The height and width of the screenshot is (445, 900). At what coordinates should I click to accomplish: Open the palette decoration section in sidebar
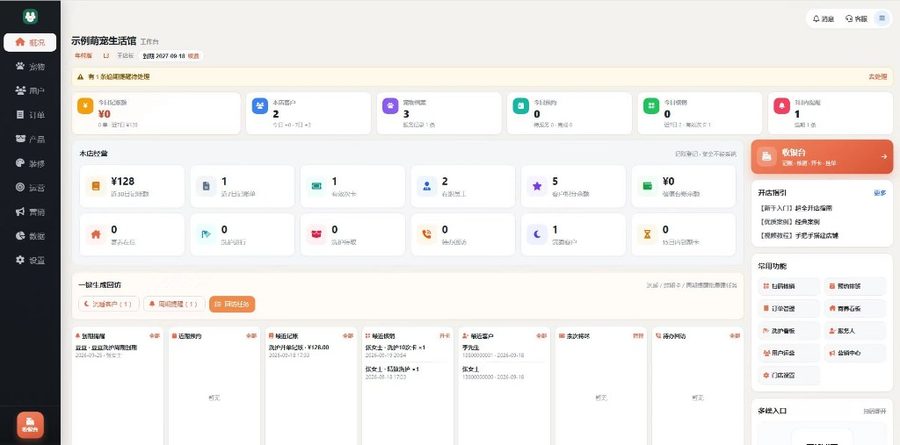click(x=30, y=164)
